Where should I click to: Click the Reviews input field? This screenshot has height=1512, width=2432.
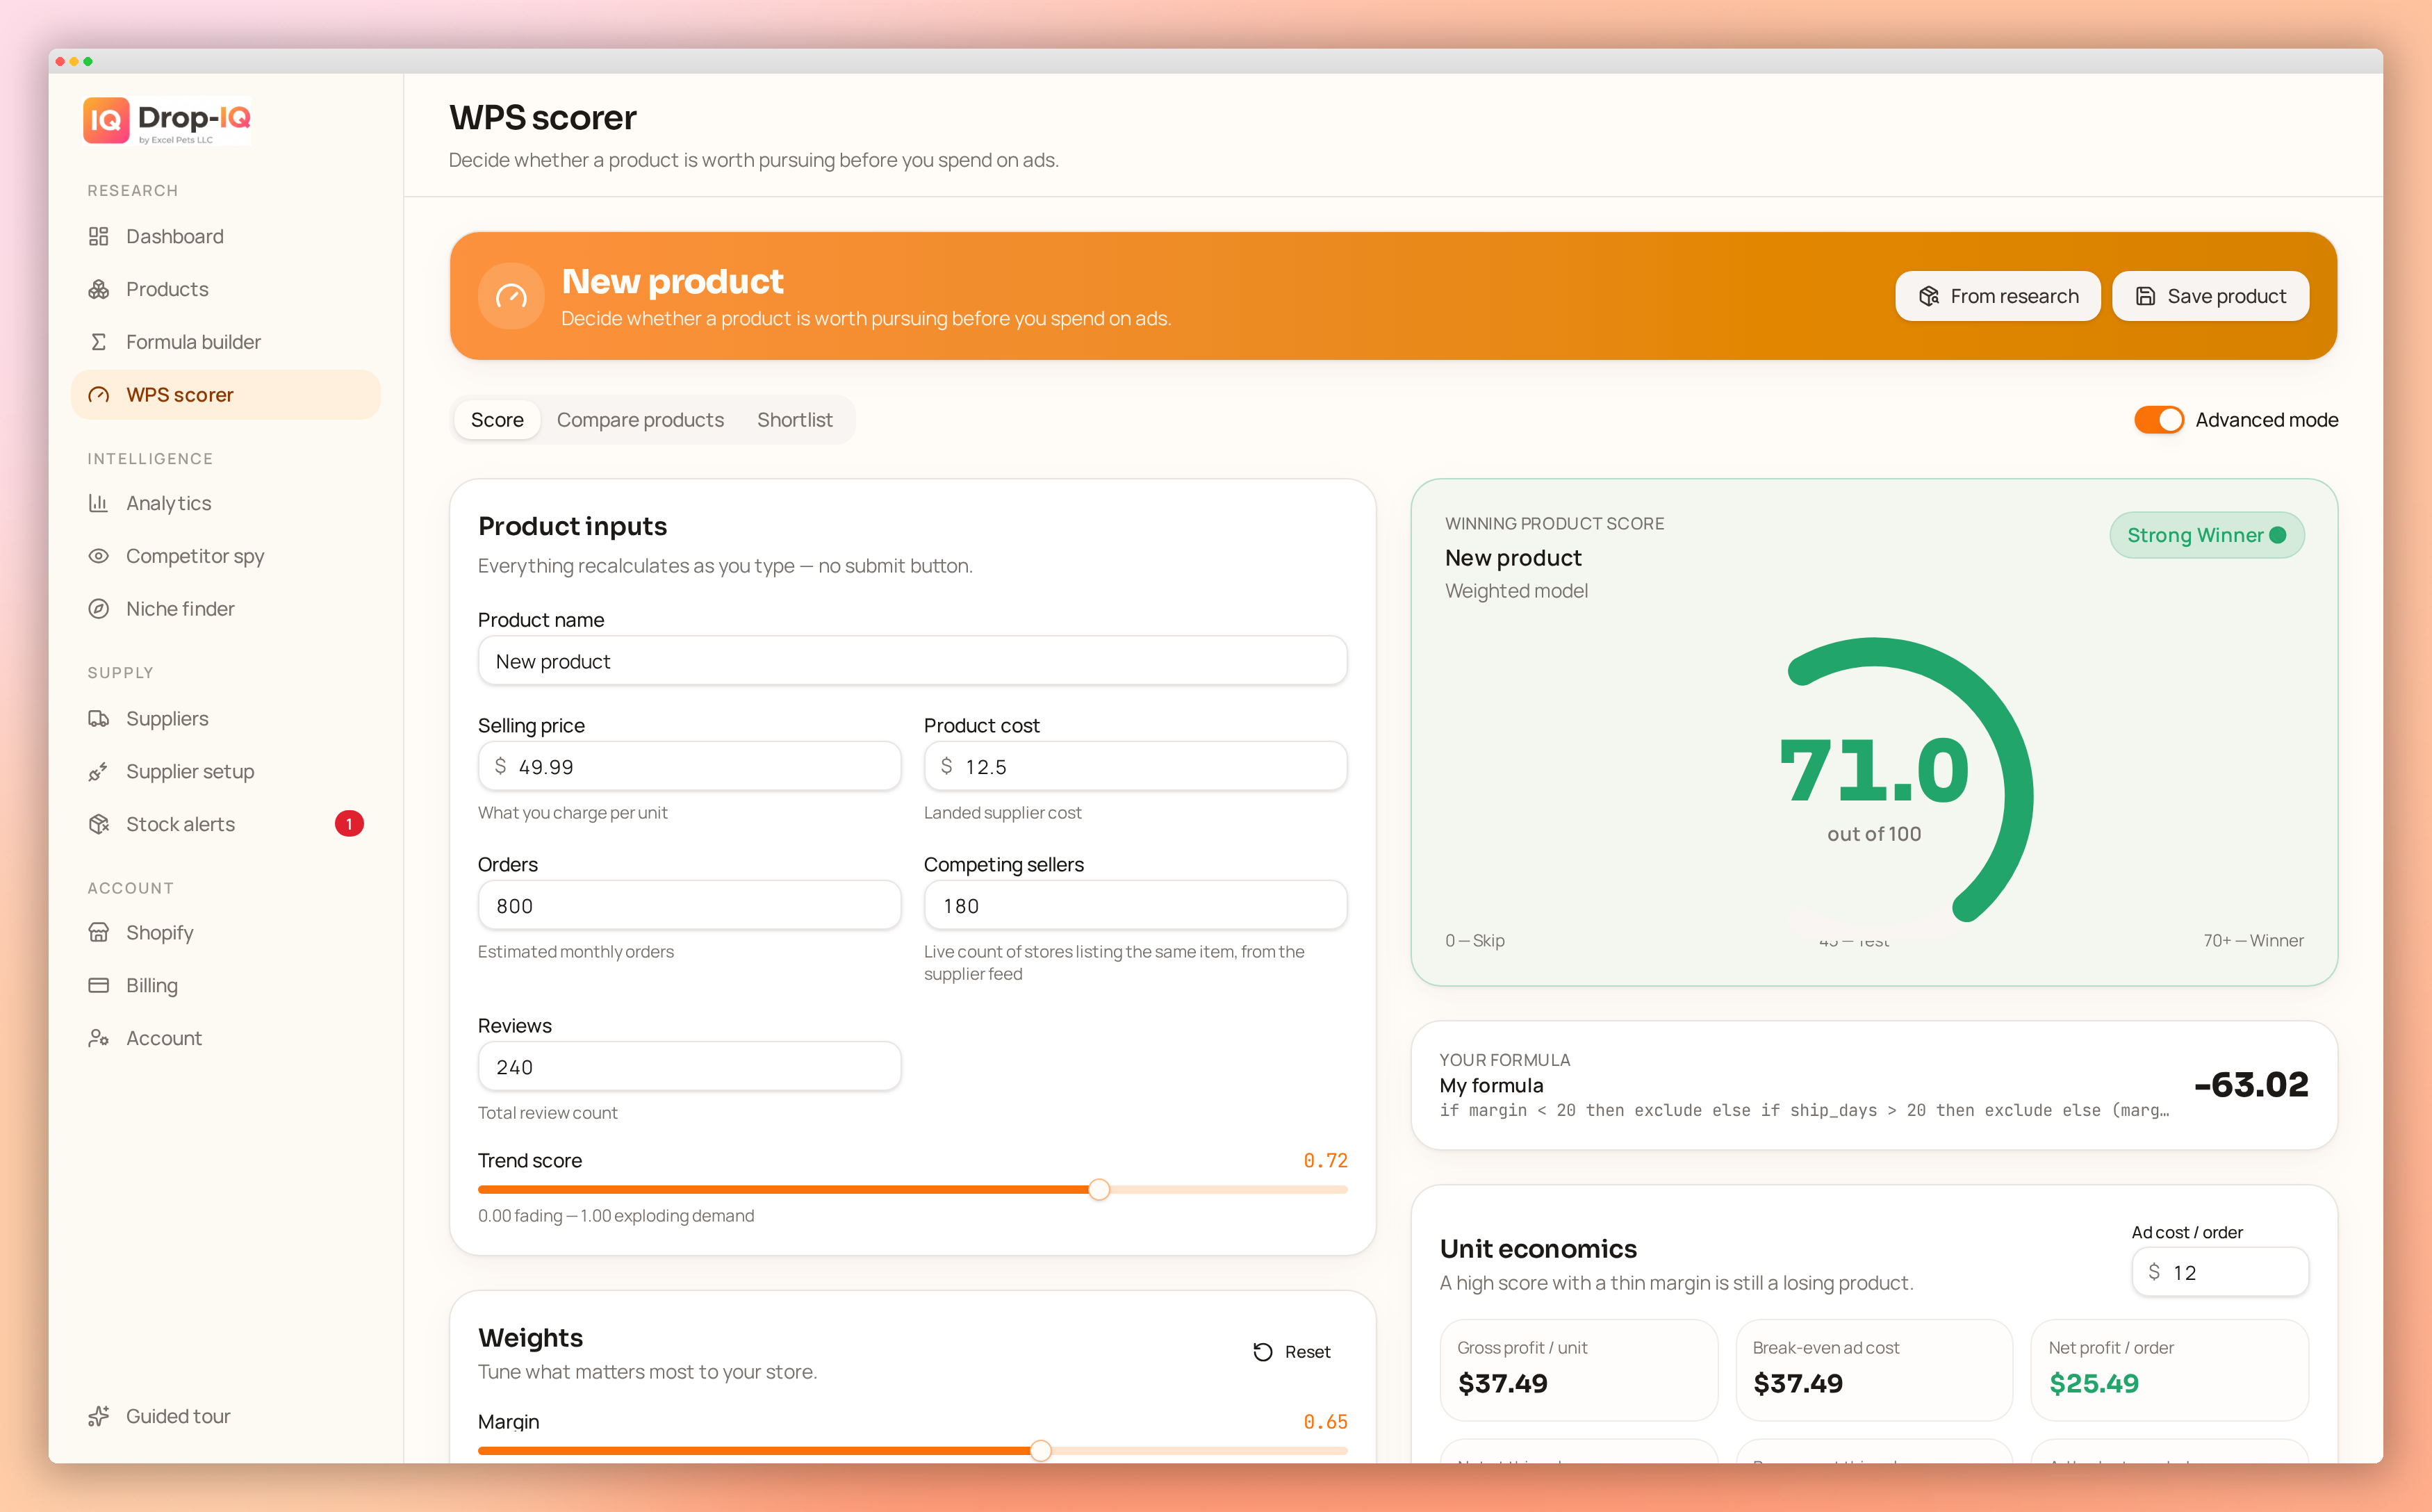click(689, 1067)
